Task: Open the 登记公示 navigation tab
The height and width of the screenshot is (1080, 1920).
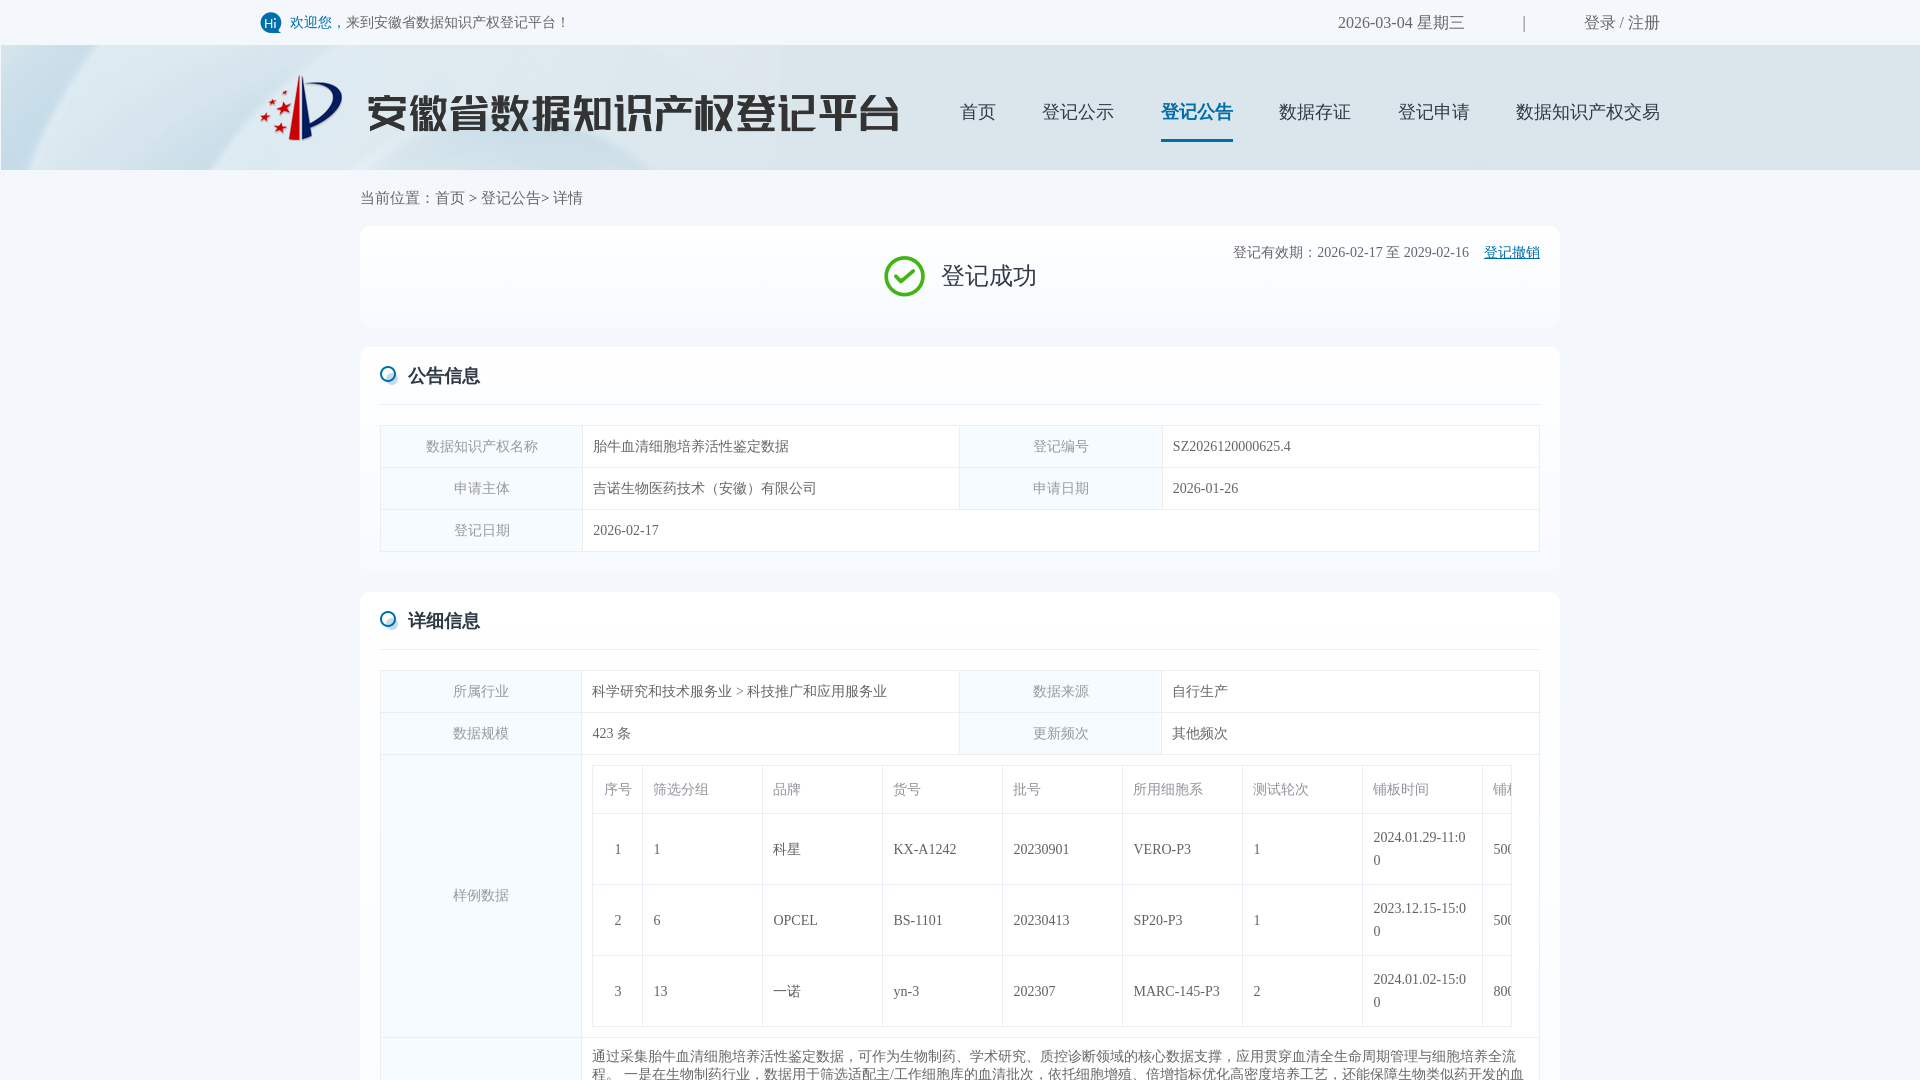Action: pos(1077,112)
